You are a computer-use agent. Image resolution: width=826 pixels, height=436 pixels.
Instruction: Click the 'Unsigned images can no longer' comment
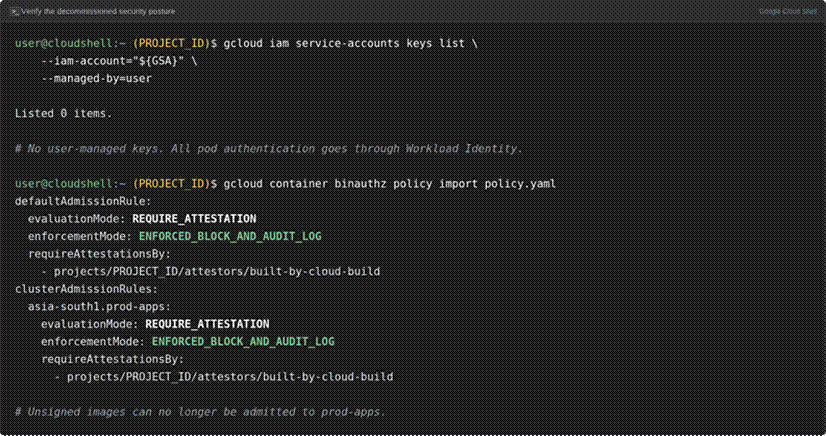point(200,412)
